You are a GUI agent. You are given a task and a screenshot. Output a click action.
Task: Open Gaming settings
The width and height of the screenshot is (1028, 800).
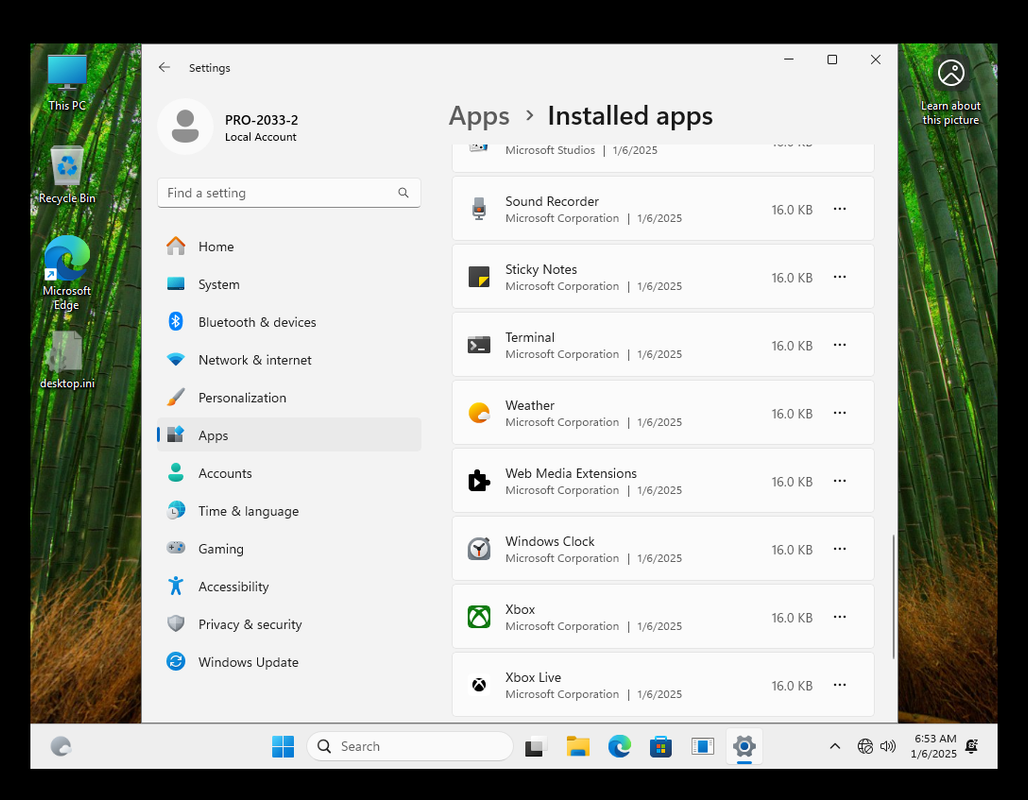pyautogui.click(x=289, y=549)
